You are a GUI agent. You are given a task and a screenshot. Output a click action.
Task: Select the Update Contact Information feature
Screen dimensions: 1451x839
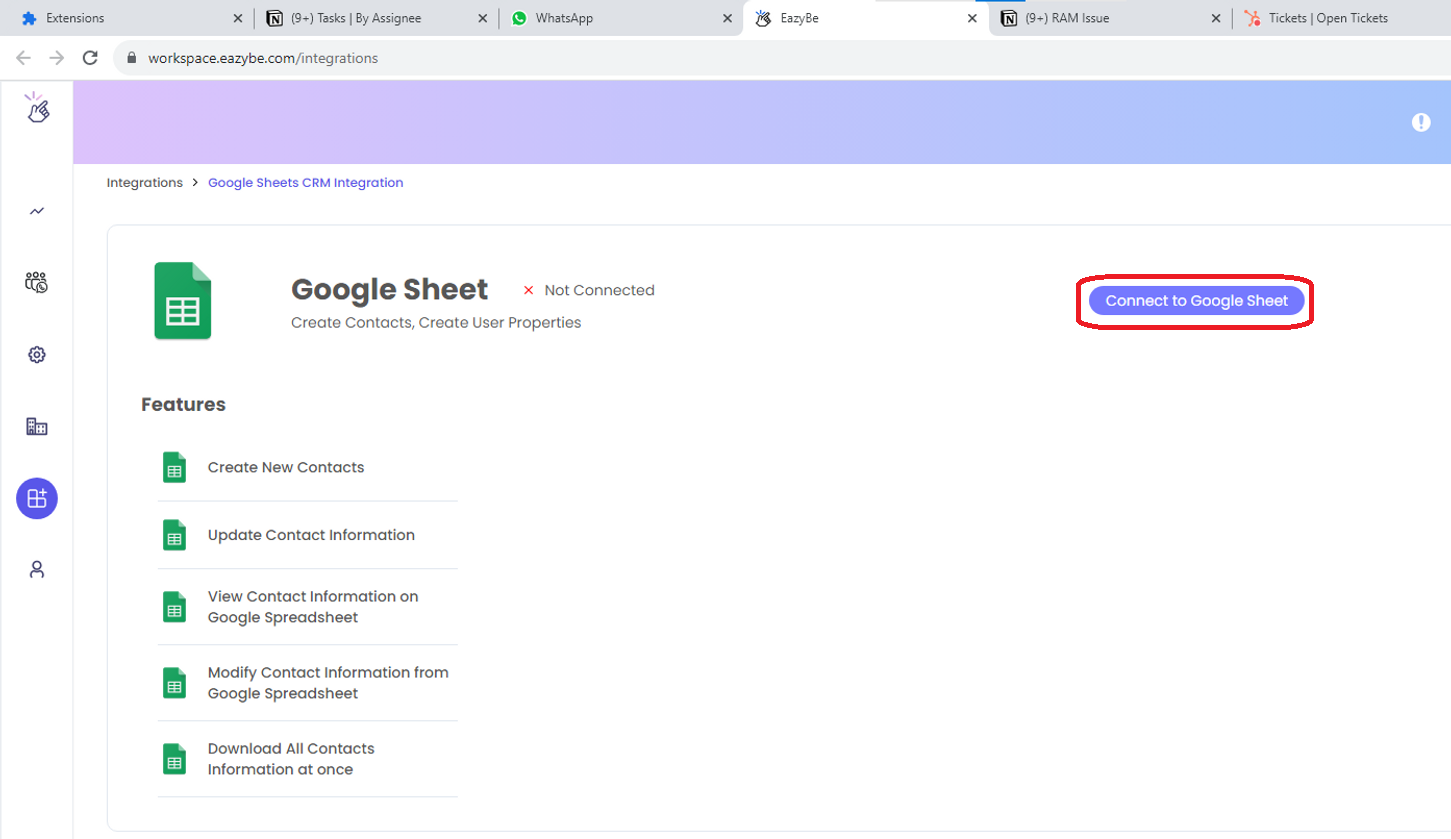311,535
